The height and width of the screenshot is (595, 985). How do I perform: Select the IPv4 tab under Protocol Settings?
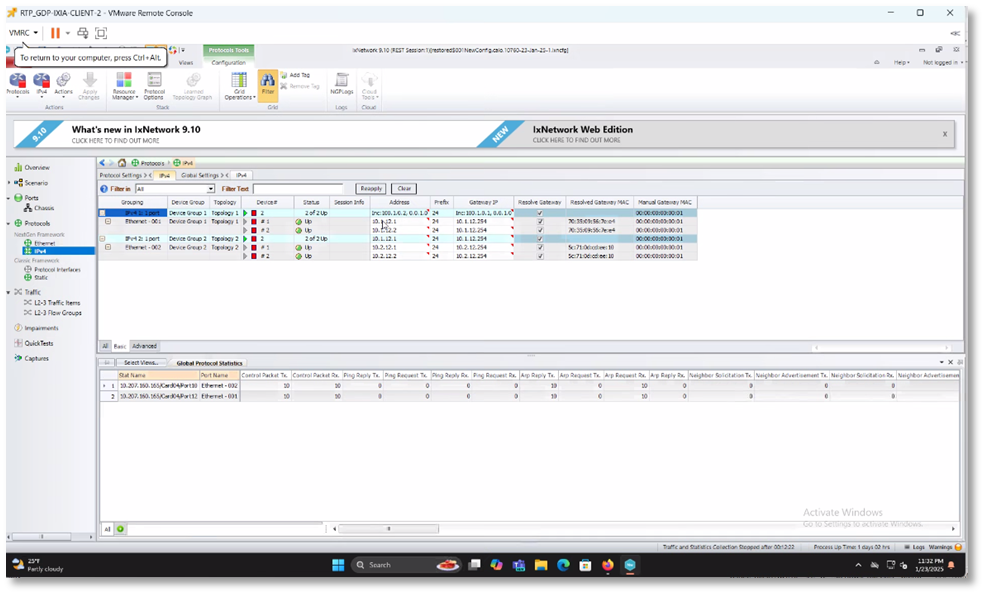164,175
